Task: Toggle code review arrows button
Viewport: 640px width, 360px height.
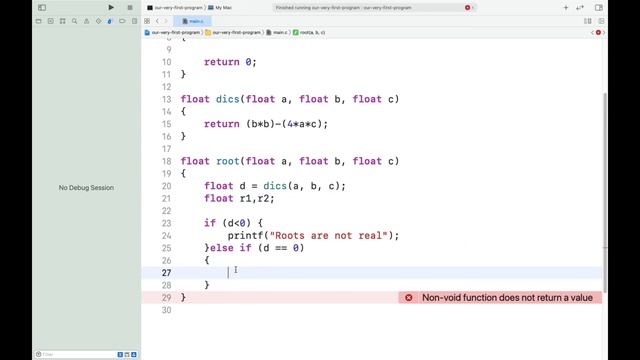Action: 580,7
